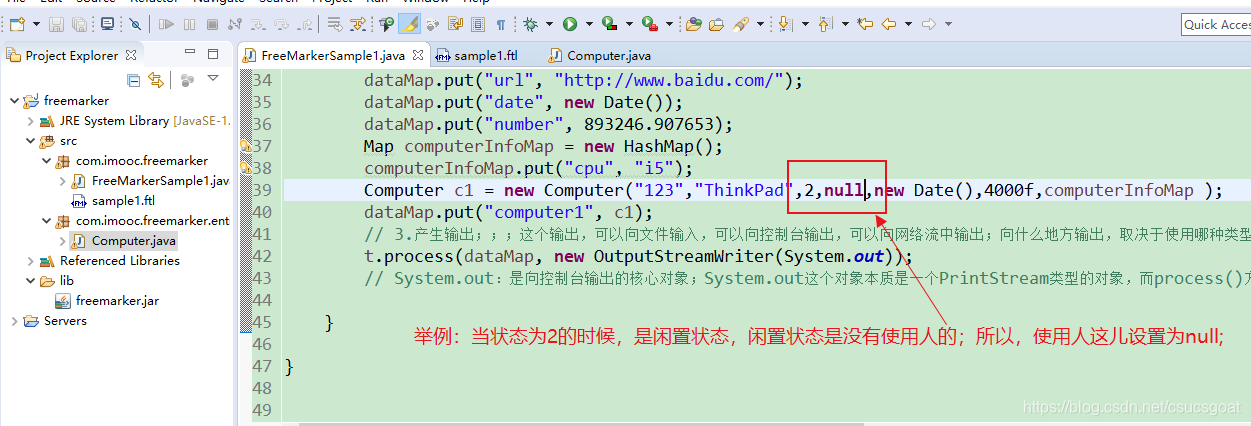Open the Back history dropdown arrow
Viewport: 1251px width, 426px height.
pos(908,24)
